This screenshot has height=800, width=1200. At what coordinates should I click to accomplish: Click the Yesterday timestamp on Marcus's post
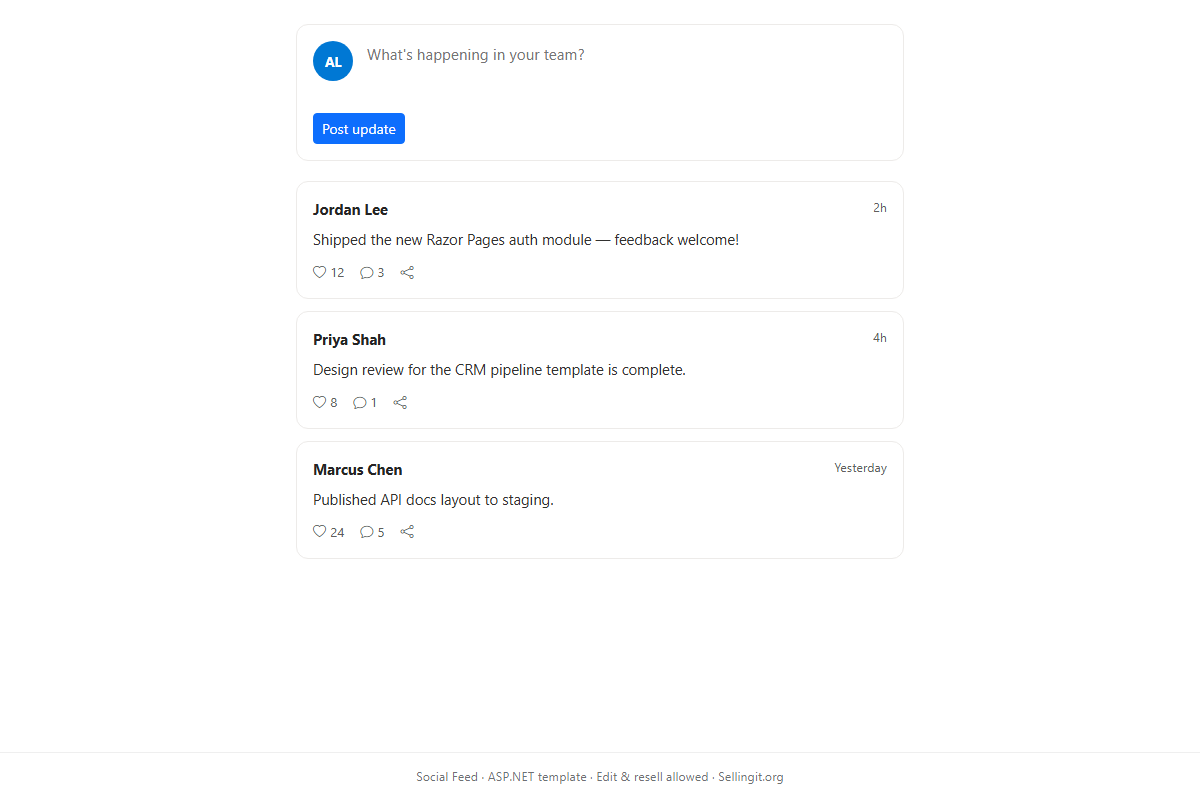tap(861, 468)
